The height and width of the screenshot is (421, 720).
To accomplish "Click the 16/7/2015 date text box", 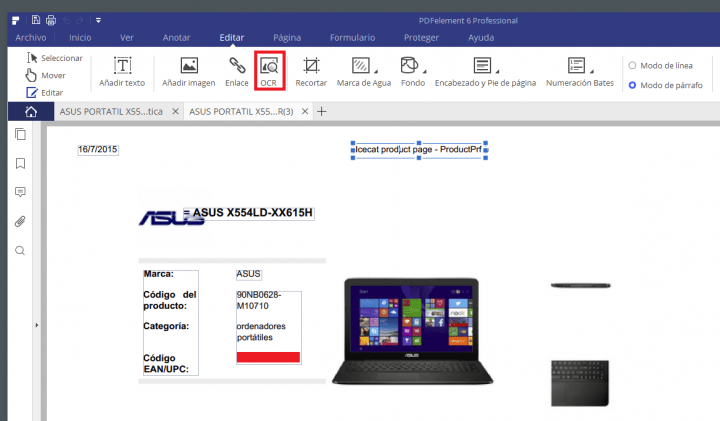I will (98, 150).
